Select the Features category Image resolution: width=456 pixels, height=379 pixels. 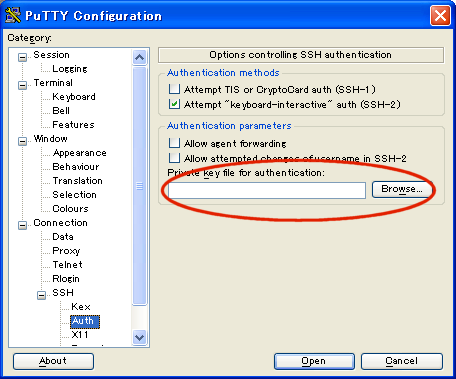coord(73,125)
